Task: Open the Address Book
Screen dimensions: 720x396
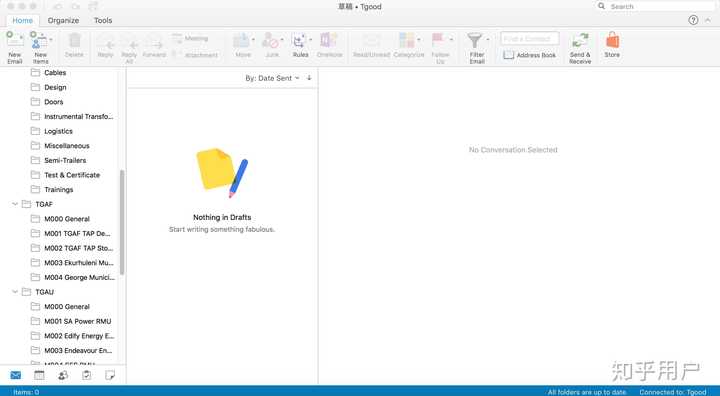Action: 529,55
